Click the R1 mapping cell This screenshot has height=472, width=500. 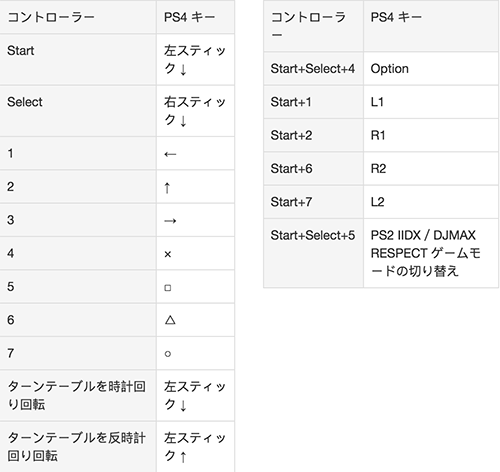[431, 135]
